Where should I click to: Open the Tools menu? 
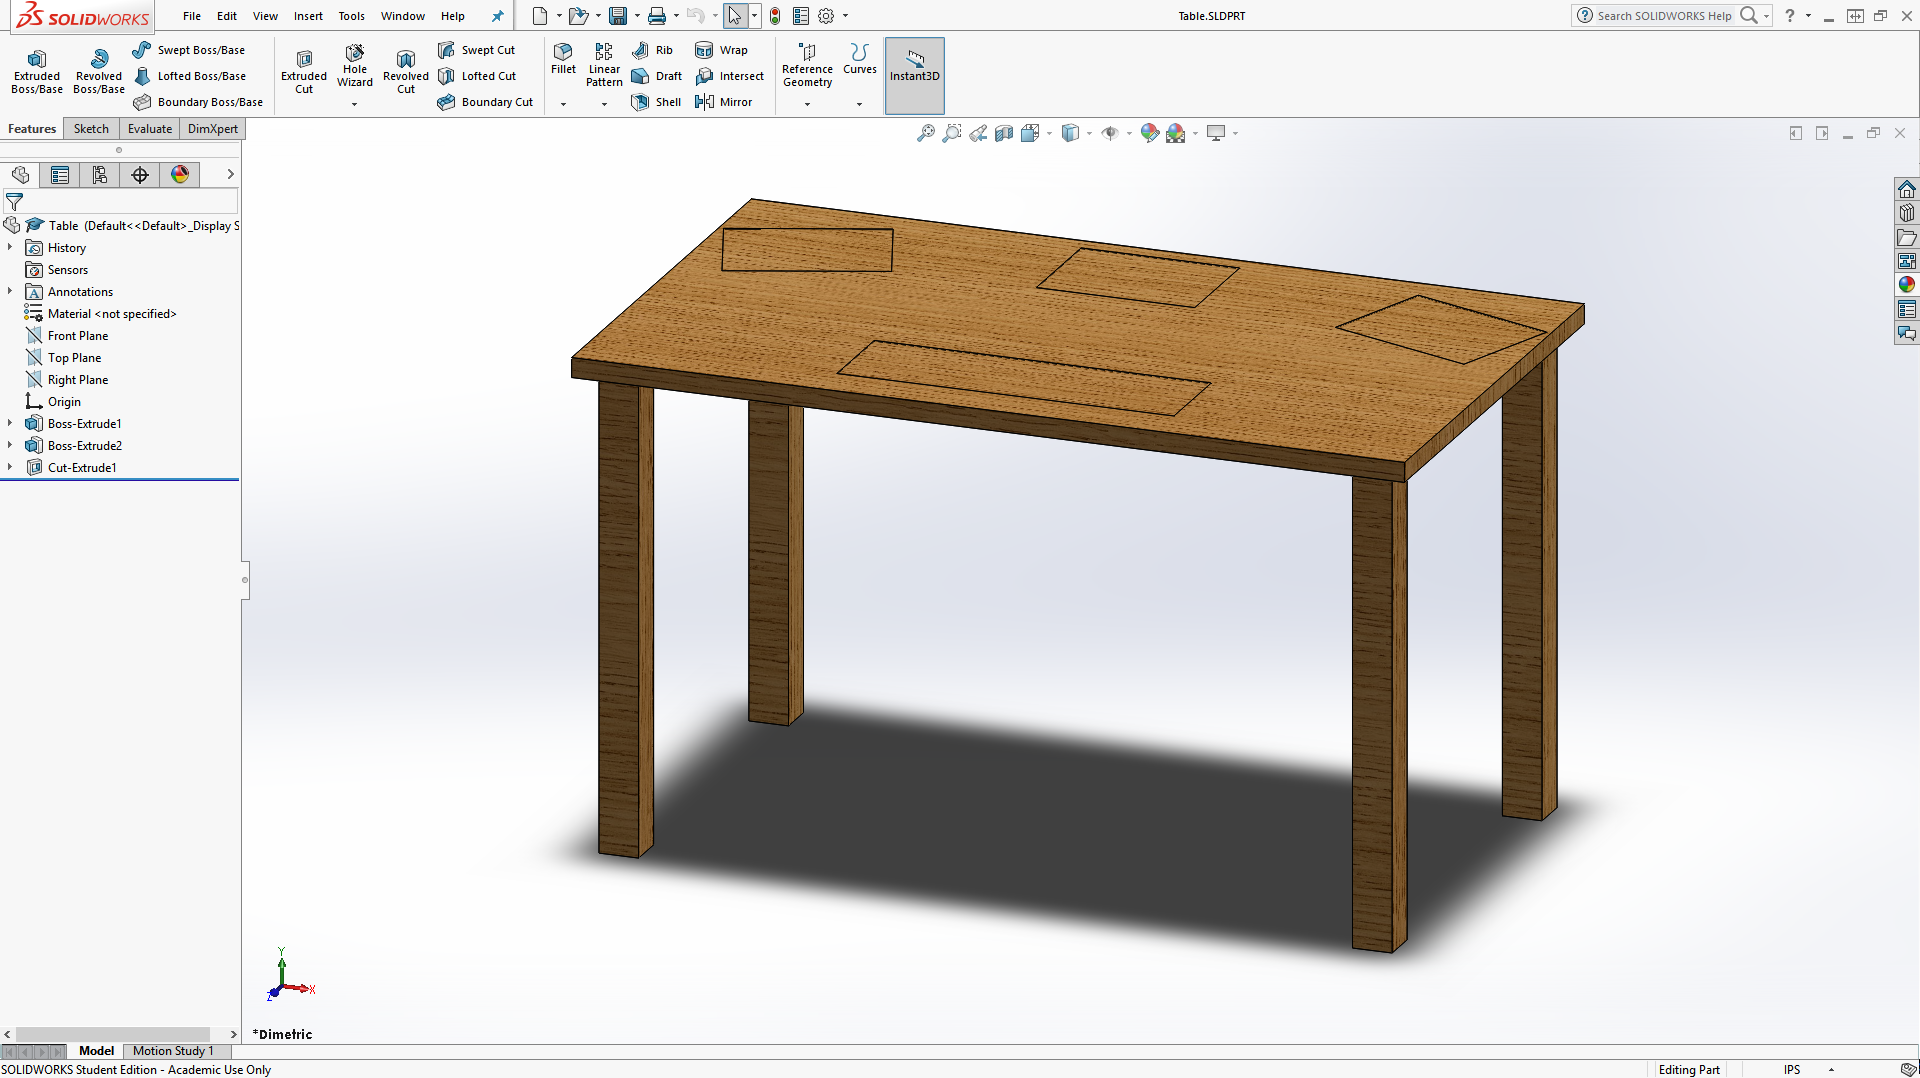point(351,16)
